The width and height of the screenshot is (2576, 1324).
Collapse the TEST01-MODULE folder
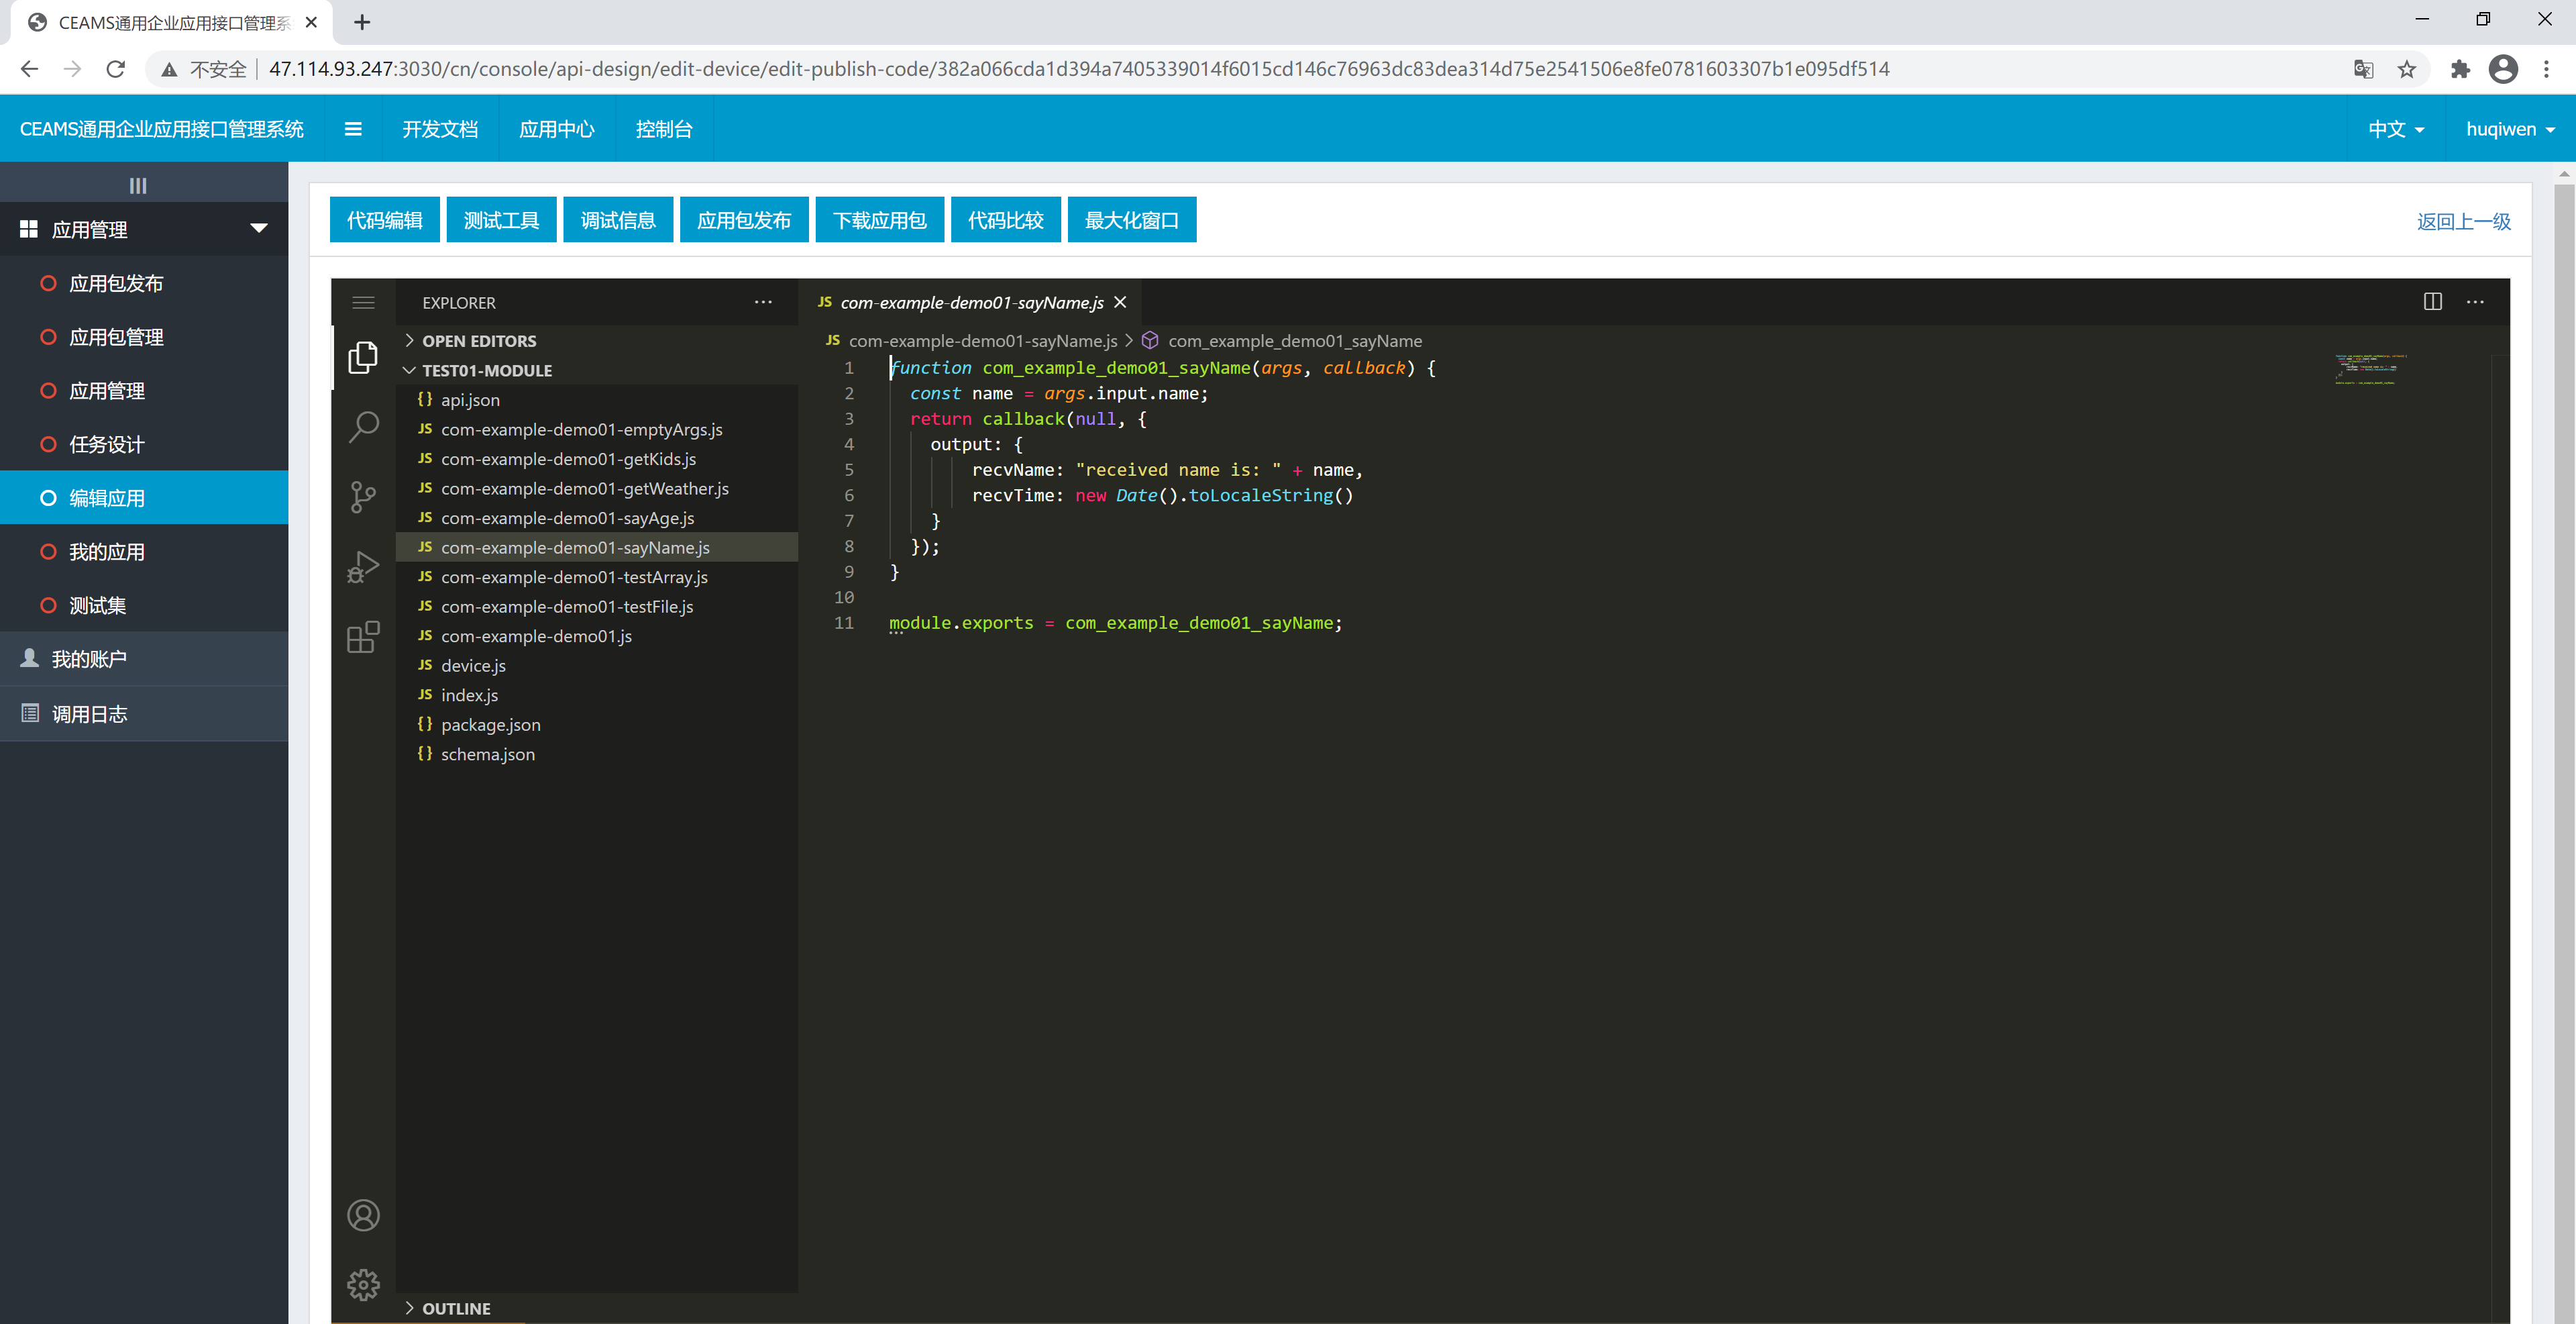598,370
